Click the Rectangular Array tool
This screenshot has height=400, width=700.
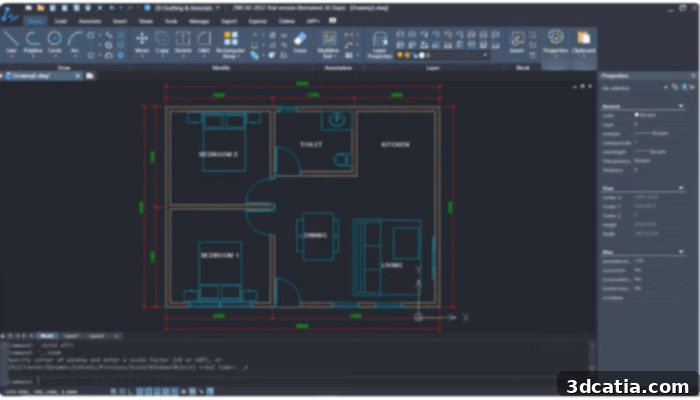(x=230, y=44)
